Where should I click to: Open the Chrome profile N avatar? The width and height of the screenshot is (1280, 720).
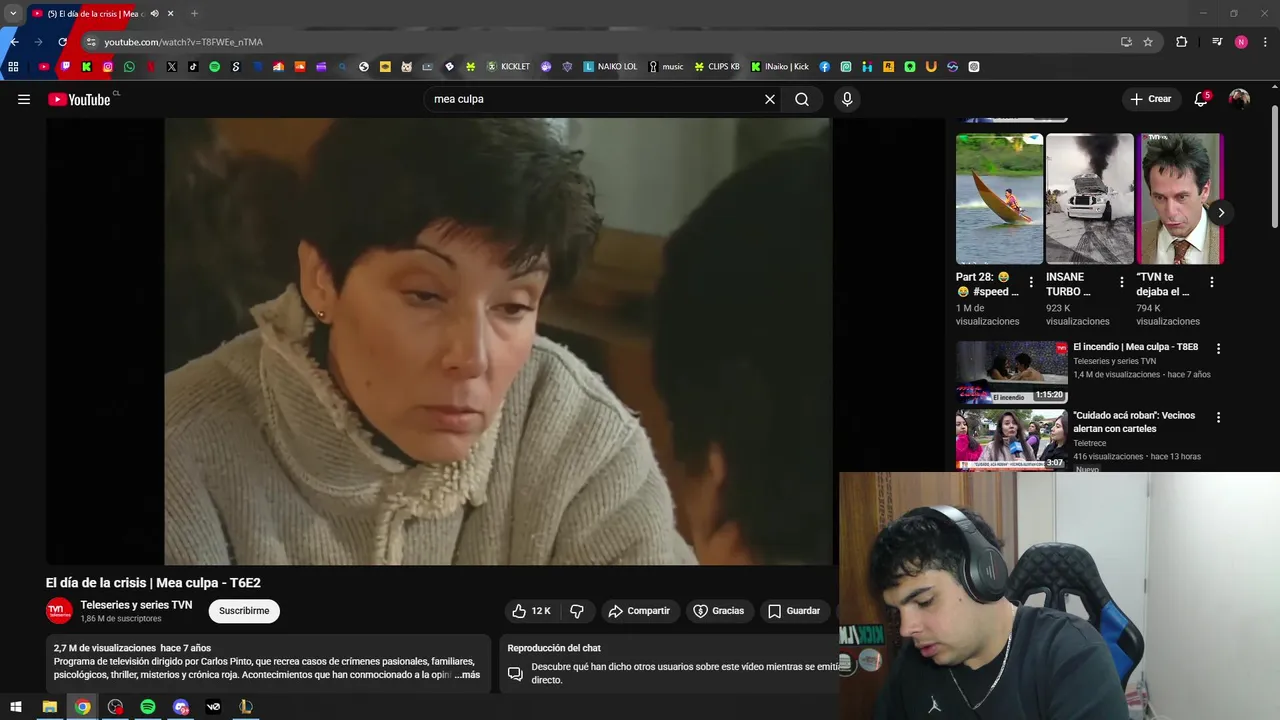tap(1241, 42)
